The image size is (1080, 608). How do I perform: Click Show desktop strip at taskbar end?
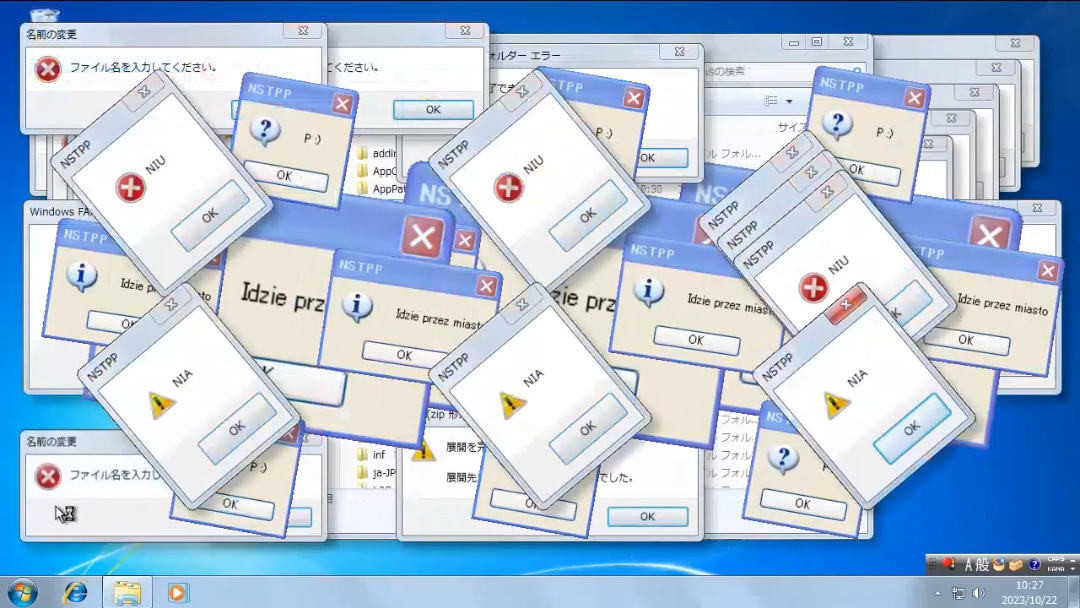[1074, 592]
